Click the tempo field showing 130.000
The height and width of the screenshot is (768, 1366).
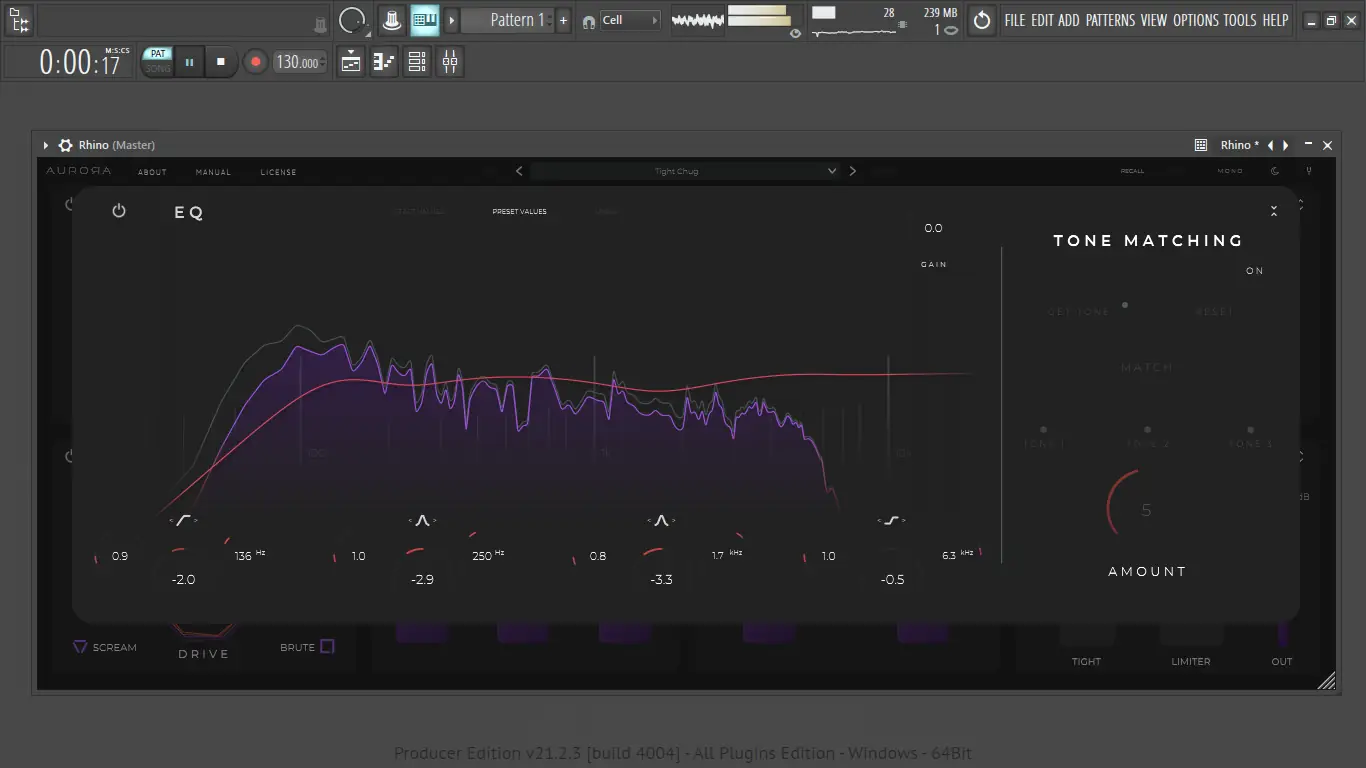coord(300,62)
